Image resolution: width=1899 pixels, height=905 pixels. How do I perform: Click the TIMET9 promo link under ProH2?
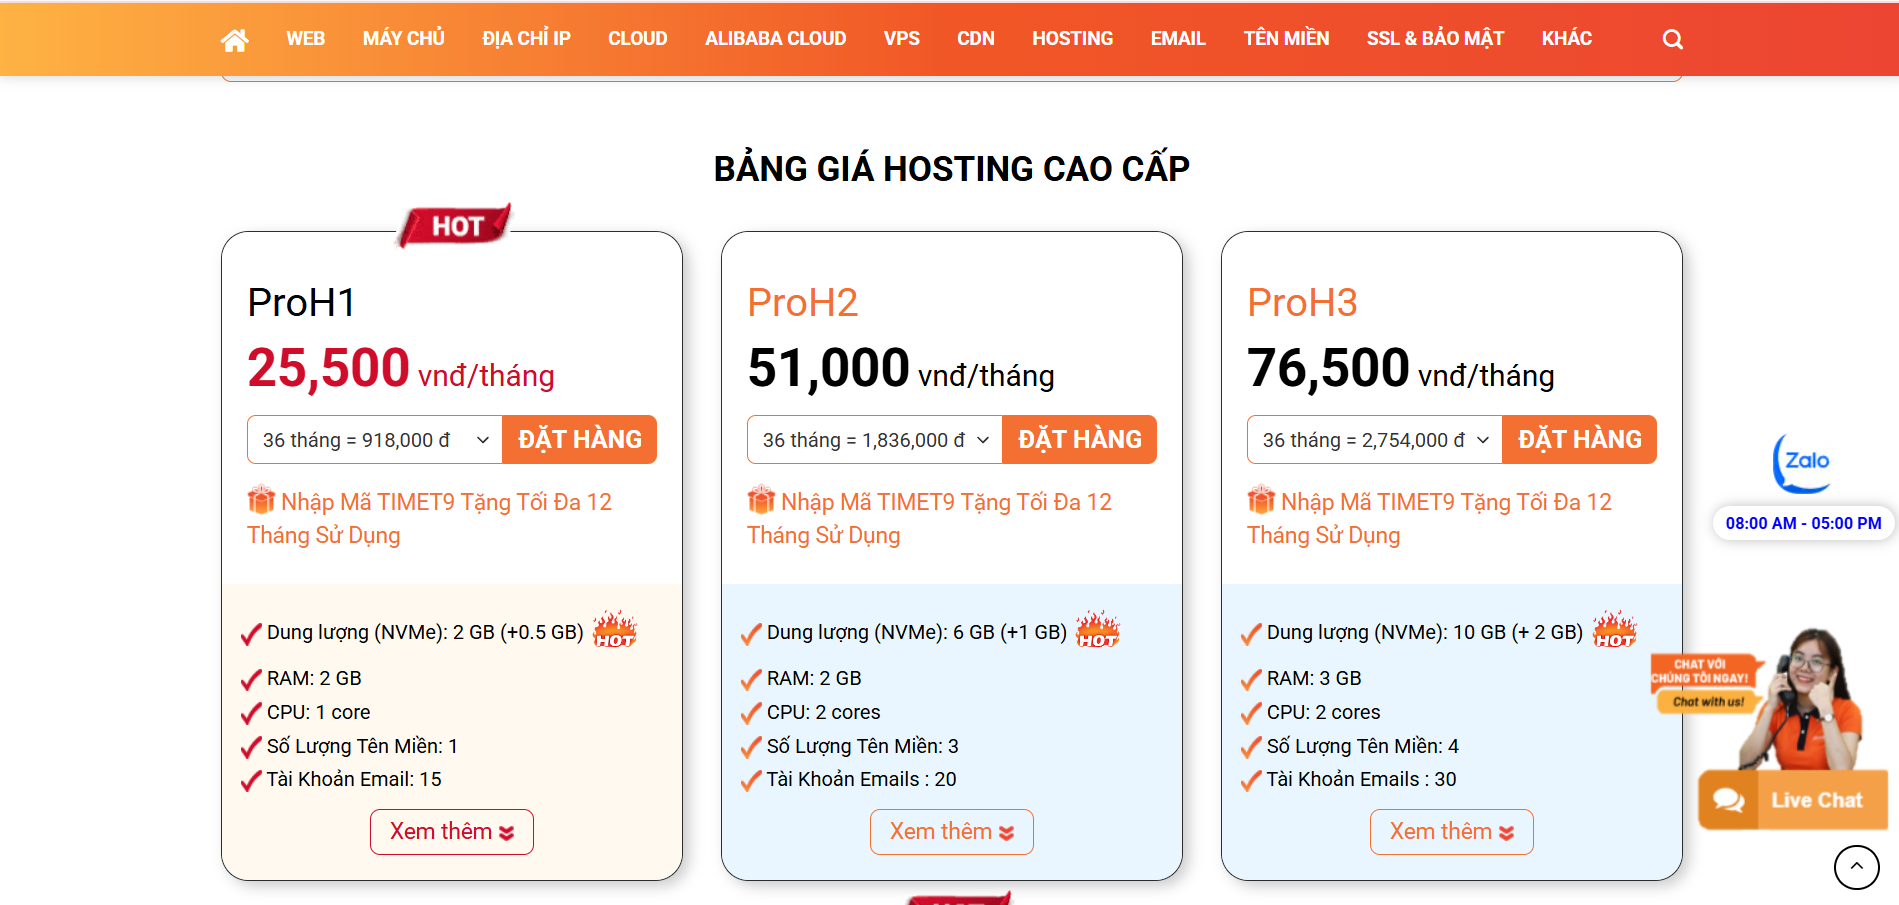(x=945, y=502)
